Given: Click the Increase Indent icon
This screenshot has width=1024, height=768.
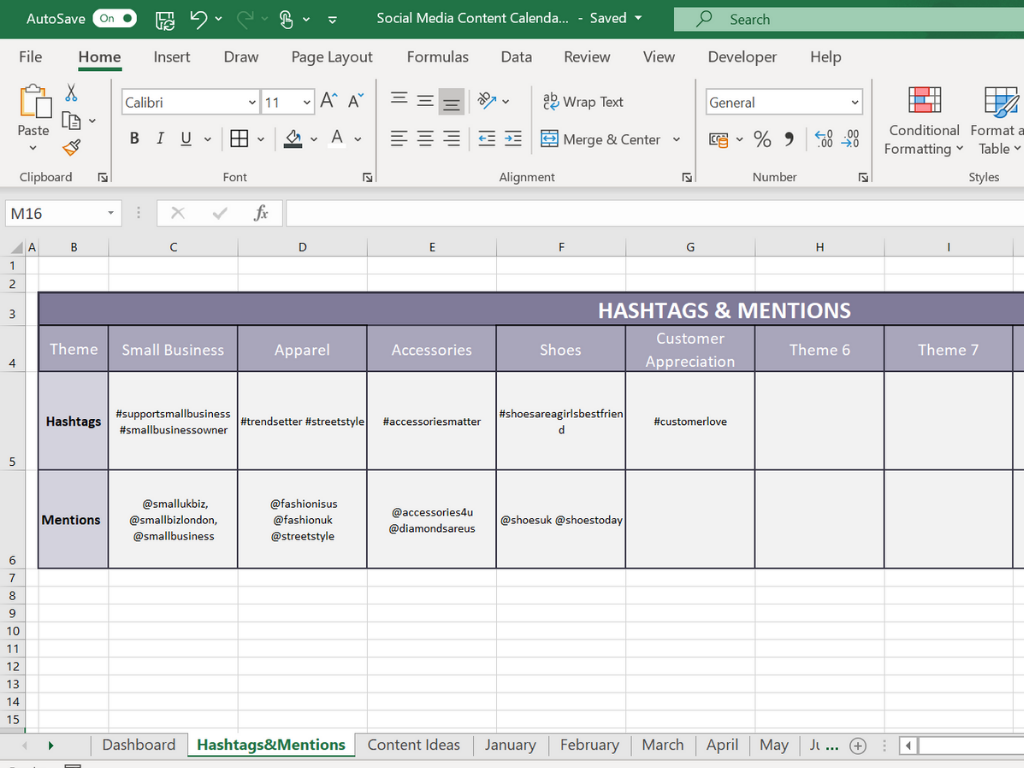Looking at the screenshot, I should click(x=512, y=139).
